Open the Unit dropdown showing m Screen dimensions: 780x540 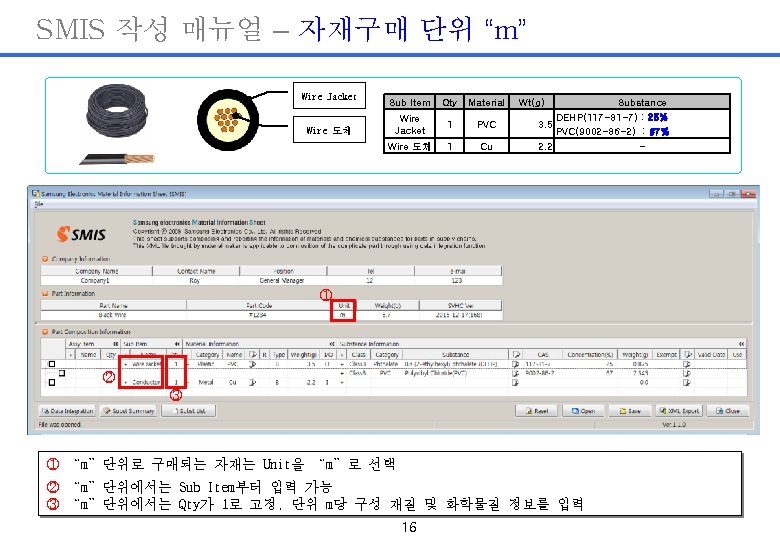click(x=343, y=315)
